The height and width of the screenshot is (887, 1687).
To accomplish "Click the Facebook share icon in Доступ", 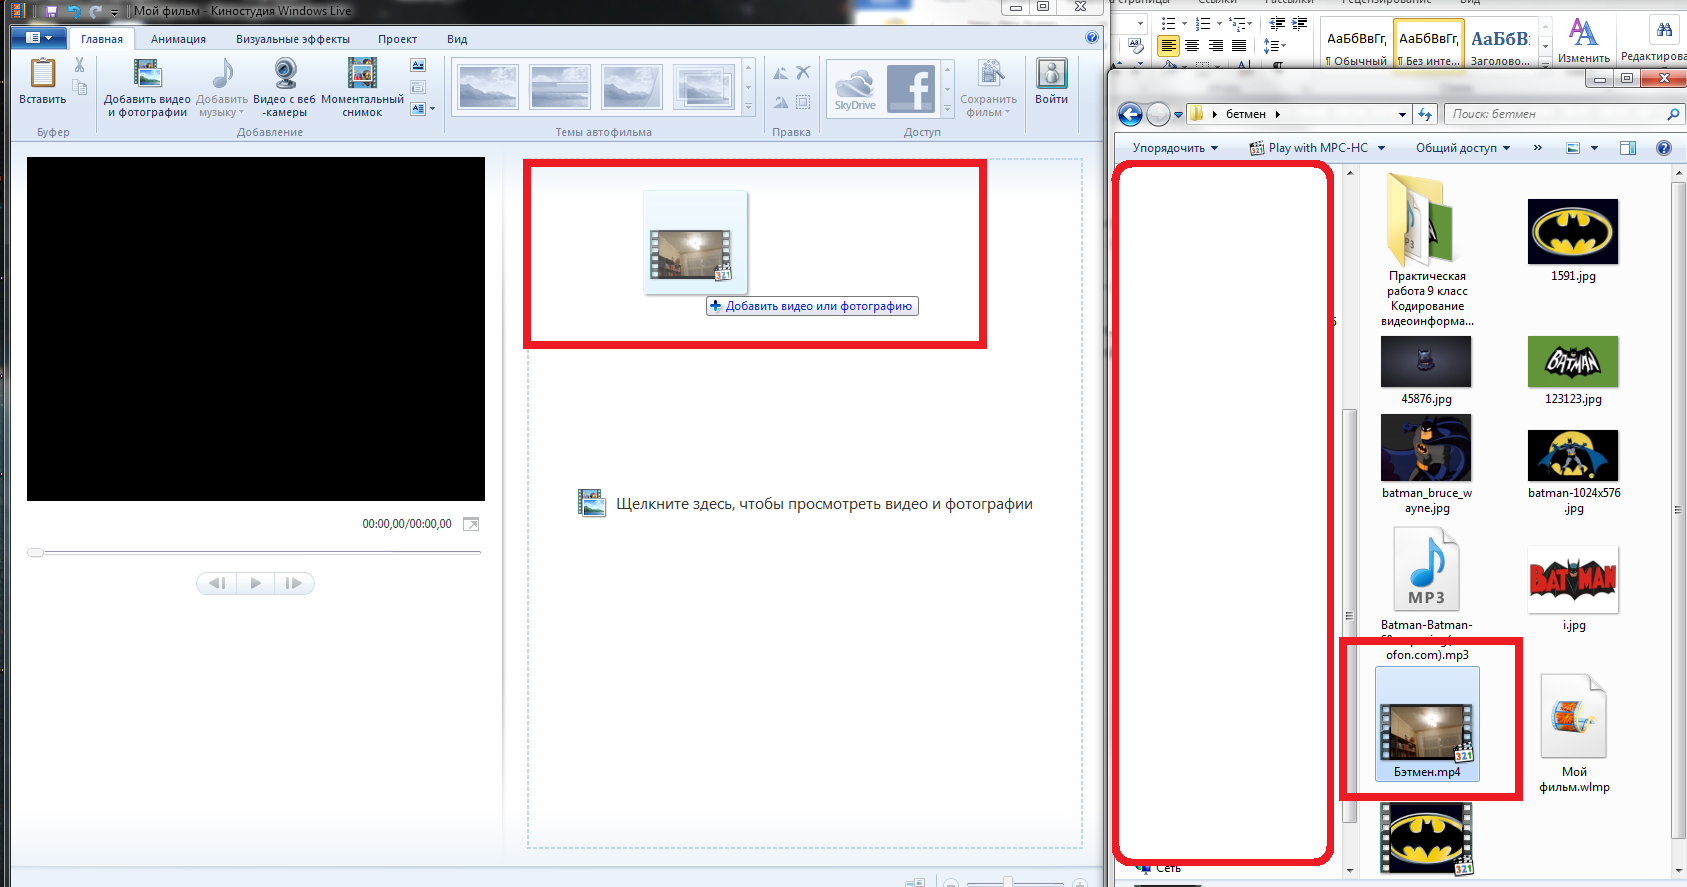I will 910,88.
